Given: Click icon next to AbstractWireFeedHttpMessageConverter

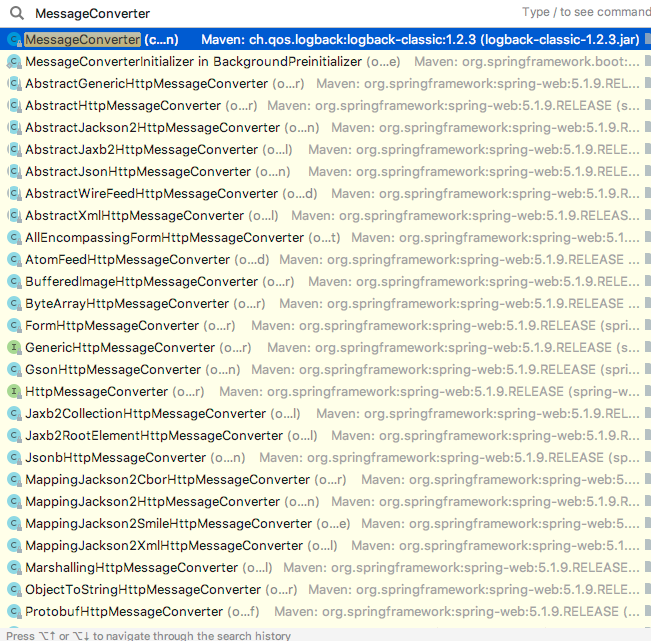Looking at the screenshot, I should tap(15, 194).
